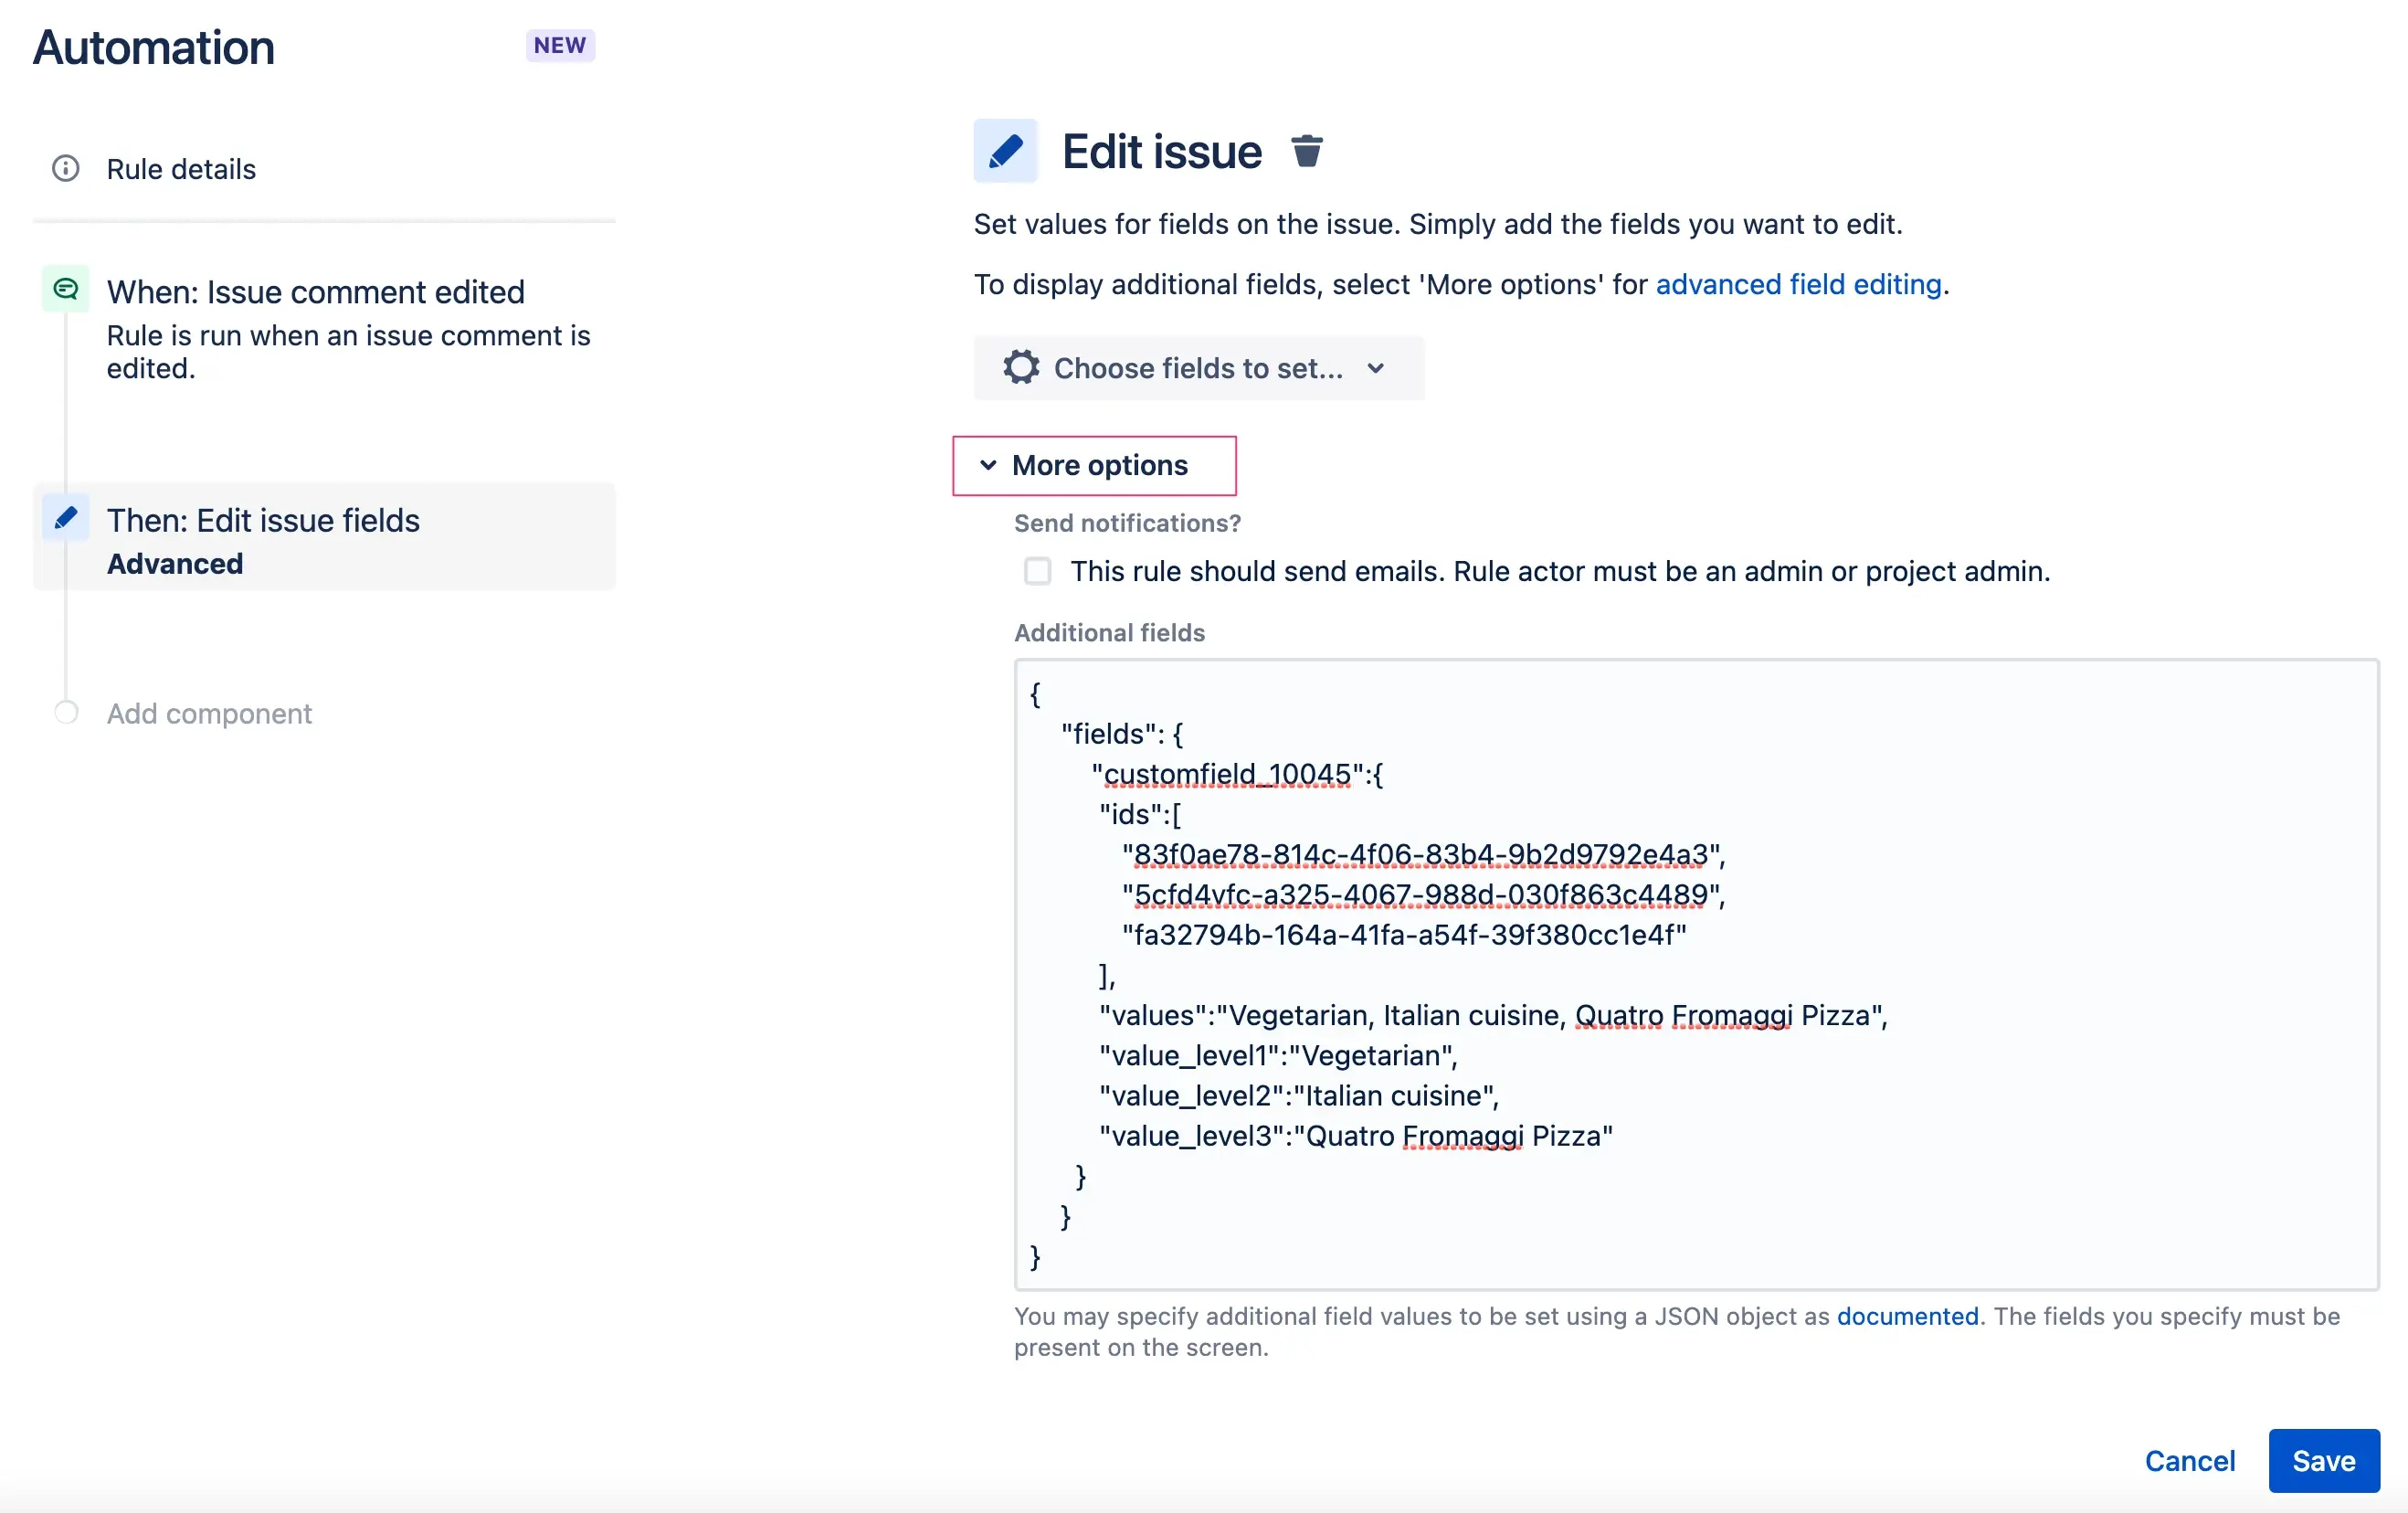Open the advanced field editing link
Screen dimensions: 2408x1513
point(1798,285)
